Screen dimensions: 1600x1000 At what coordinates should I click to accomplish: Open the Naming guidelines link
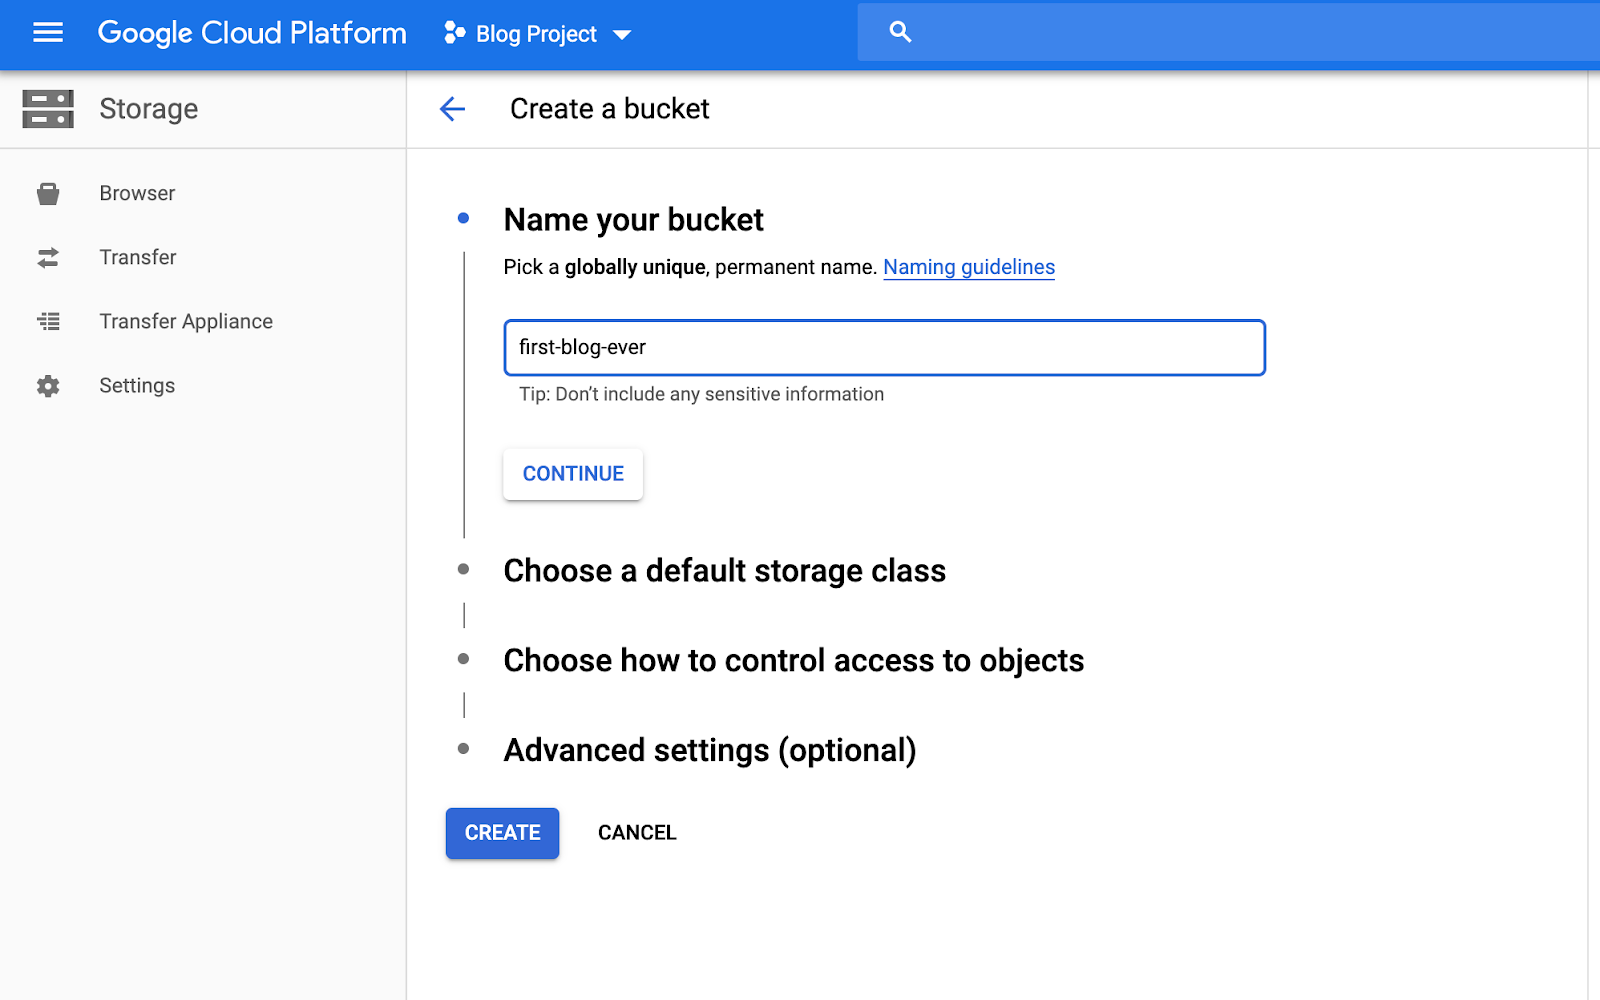coord(968,268)
